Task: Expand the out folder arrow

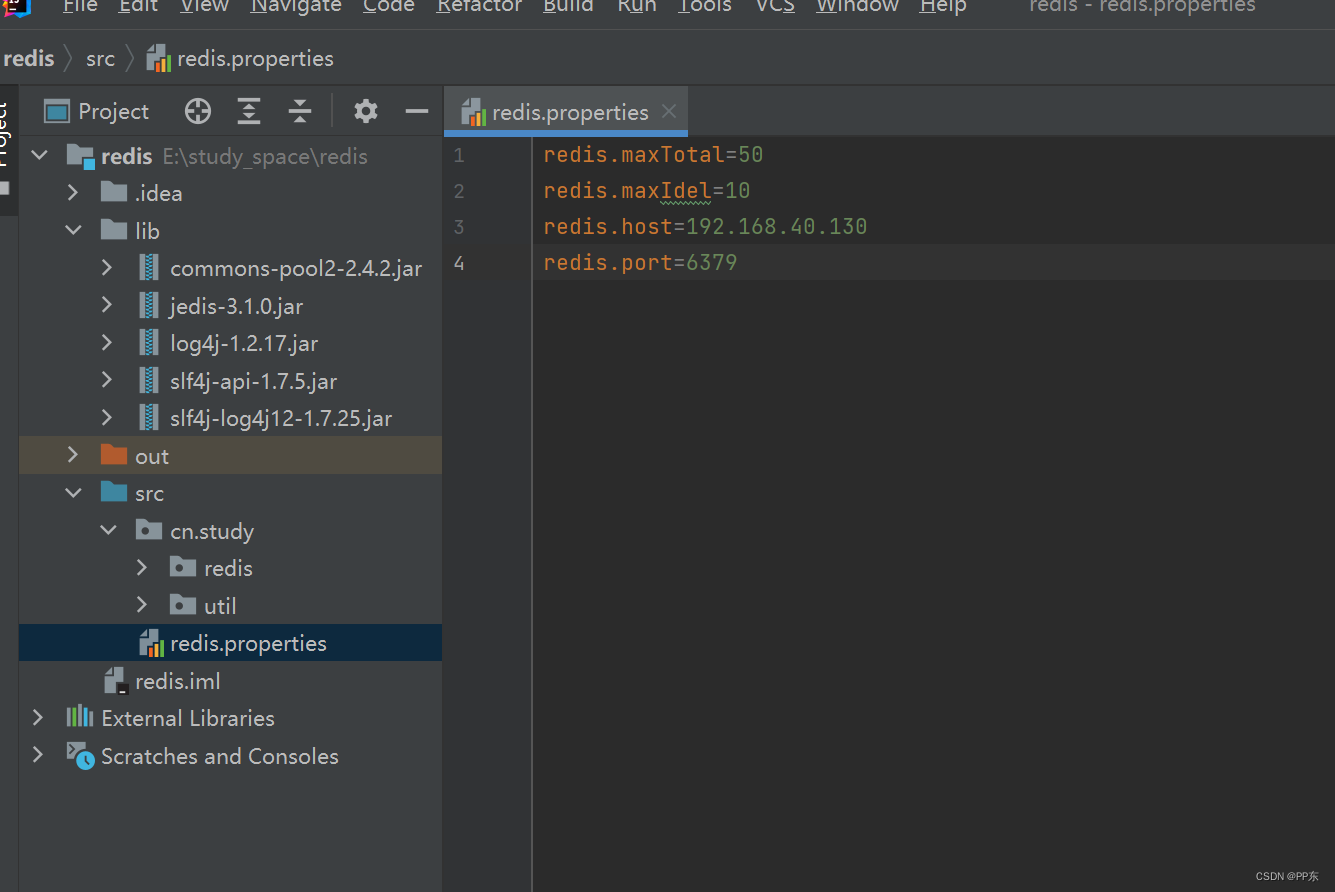Action: (73, 455)
